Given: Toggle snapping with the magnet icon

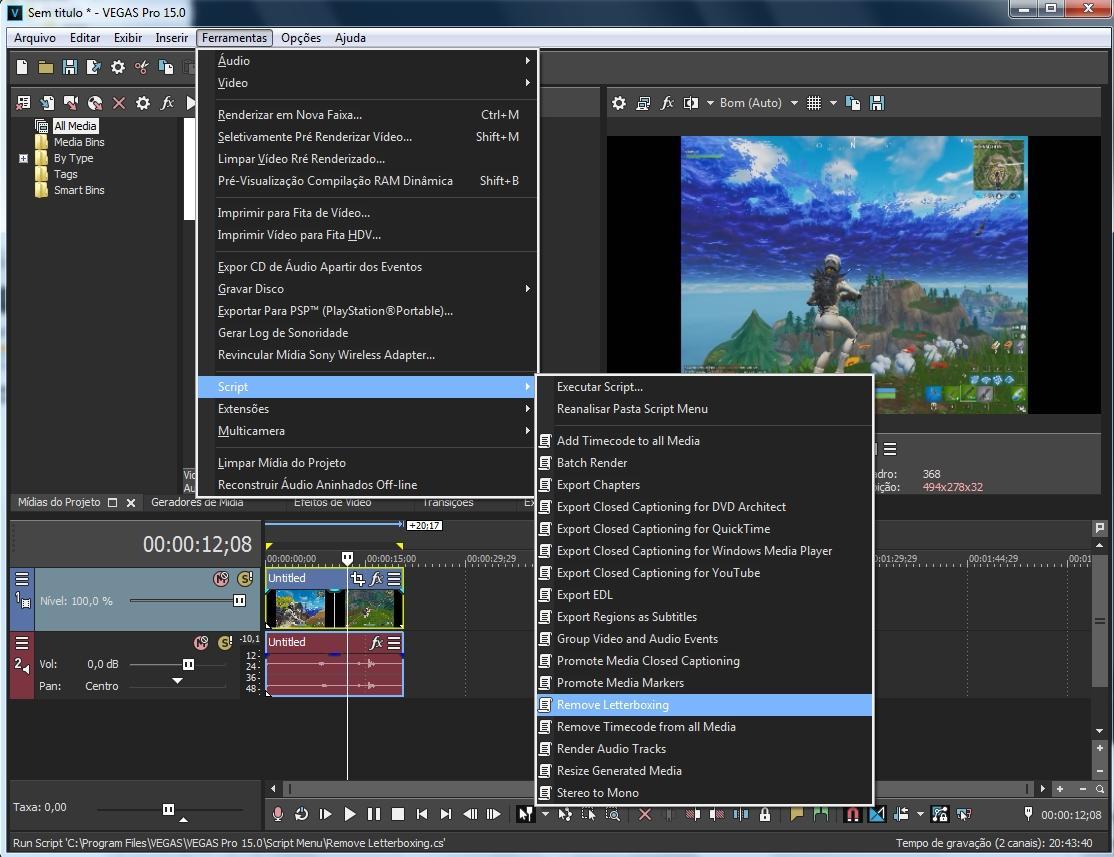Looking at the screenshot, I should pos(853,814).
